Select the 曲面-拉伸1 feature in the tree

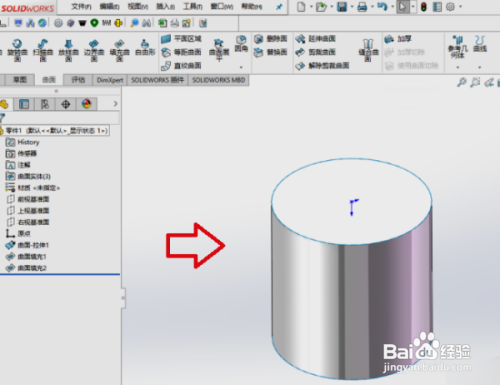(x=27, y=245)
